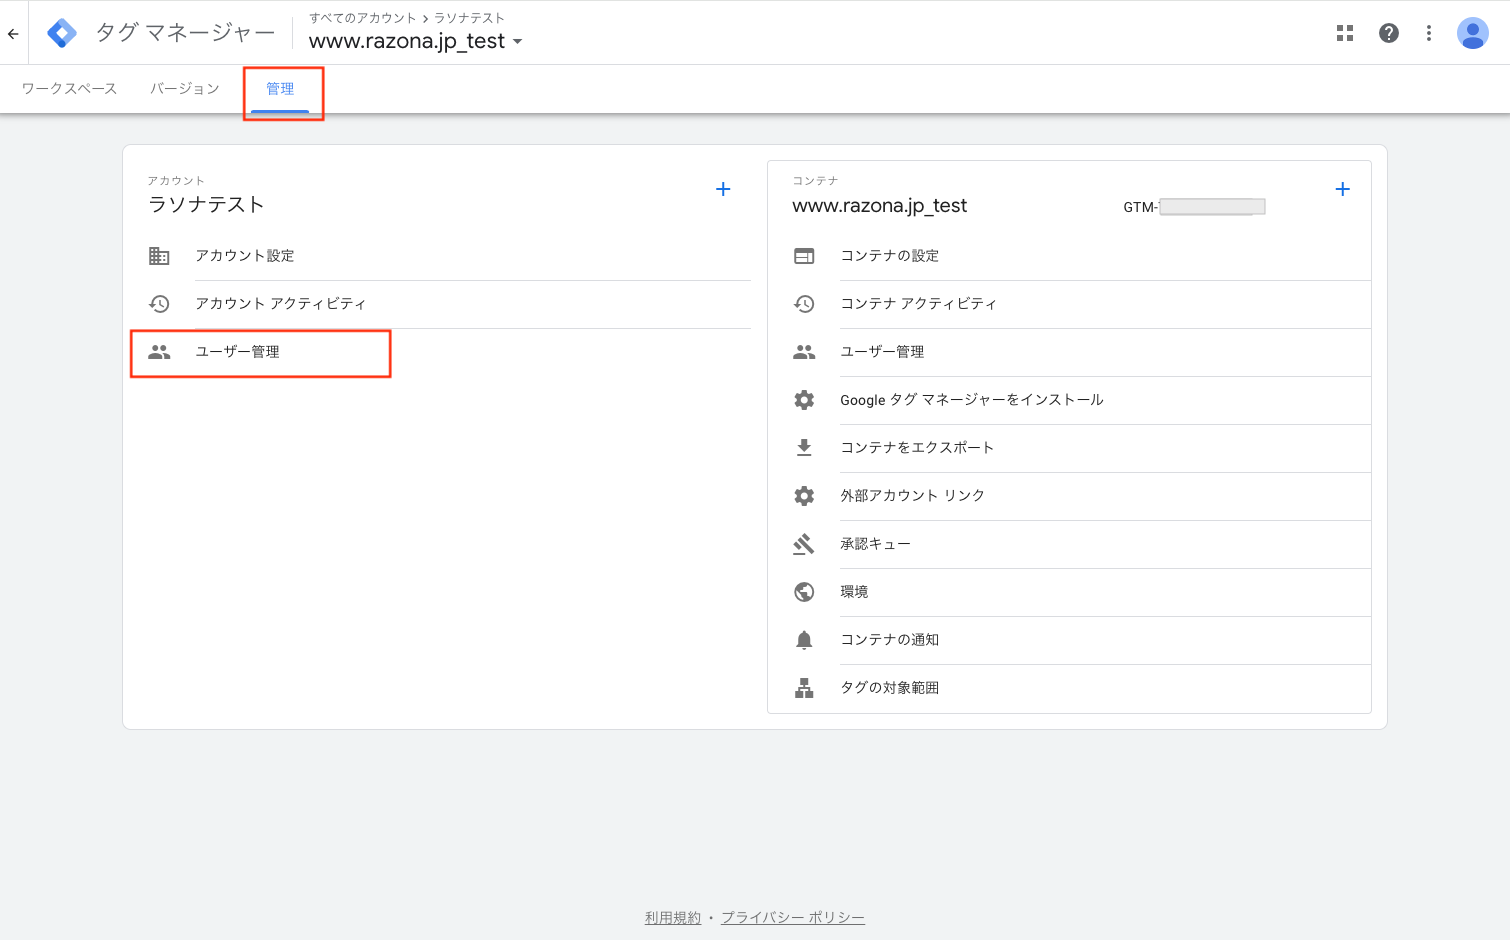Open the Google apps grid icon

pos(1345,33)
